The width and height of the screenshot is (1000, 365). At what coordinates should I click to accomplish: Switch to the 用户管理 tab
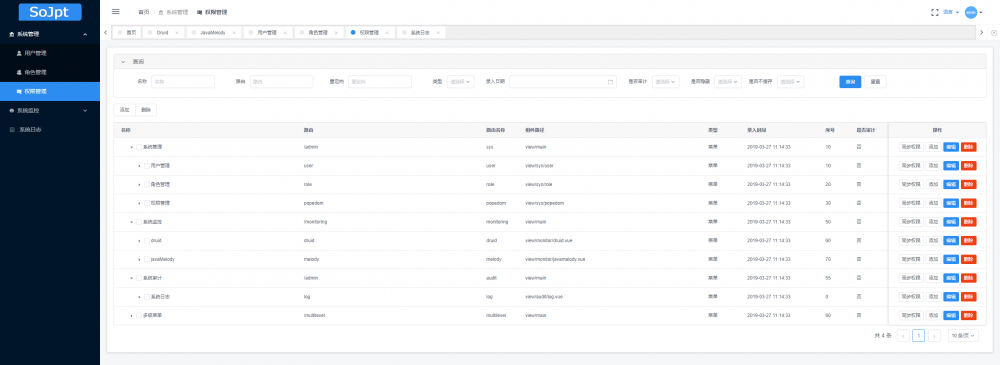(267, 32)
